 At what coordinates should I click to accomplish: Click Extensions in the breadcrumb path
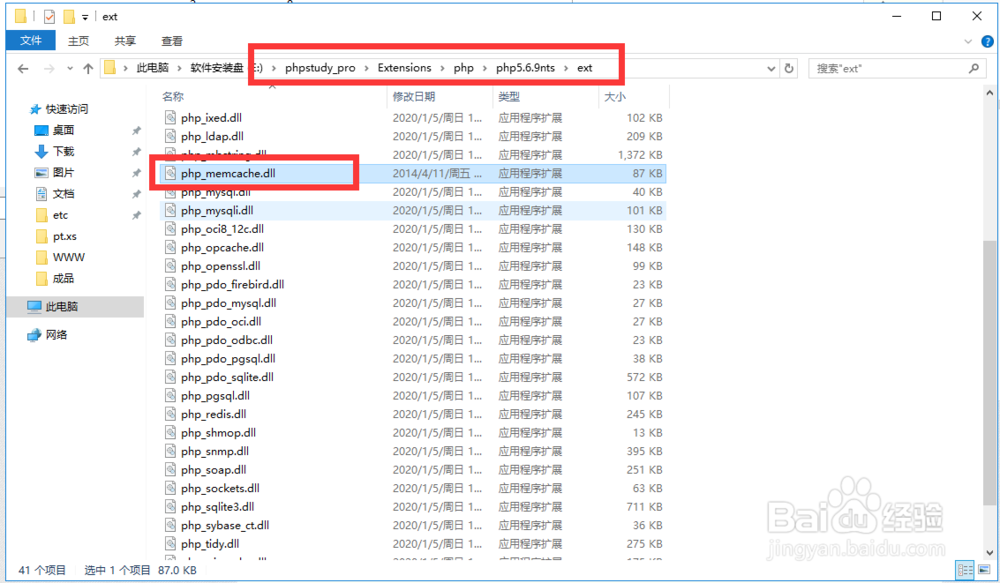pyautogui.click(x=404, y=68)
